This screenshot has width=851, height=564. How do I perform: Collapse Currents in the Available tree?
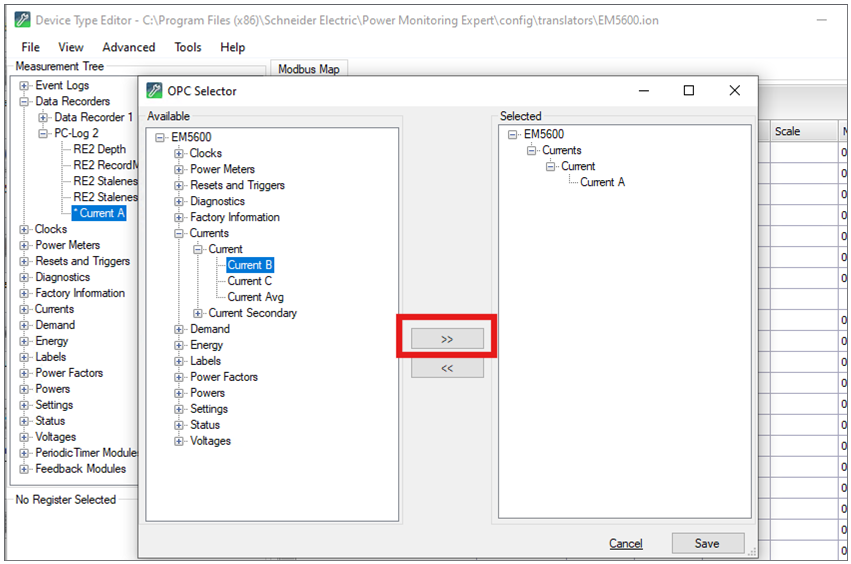179,233
